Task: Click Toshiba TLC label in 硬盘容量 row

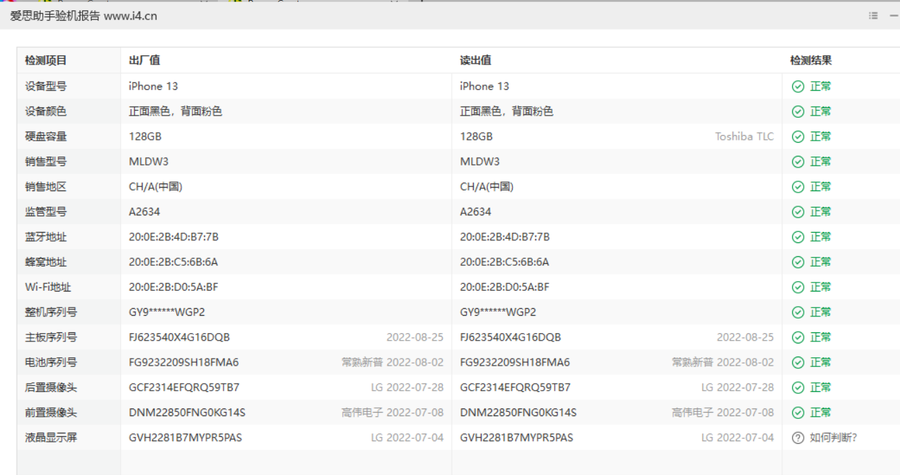Action: coord(744,136)
